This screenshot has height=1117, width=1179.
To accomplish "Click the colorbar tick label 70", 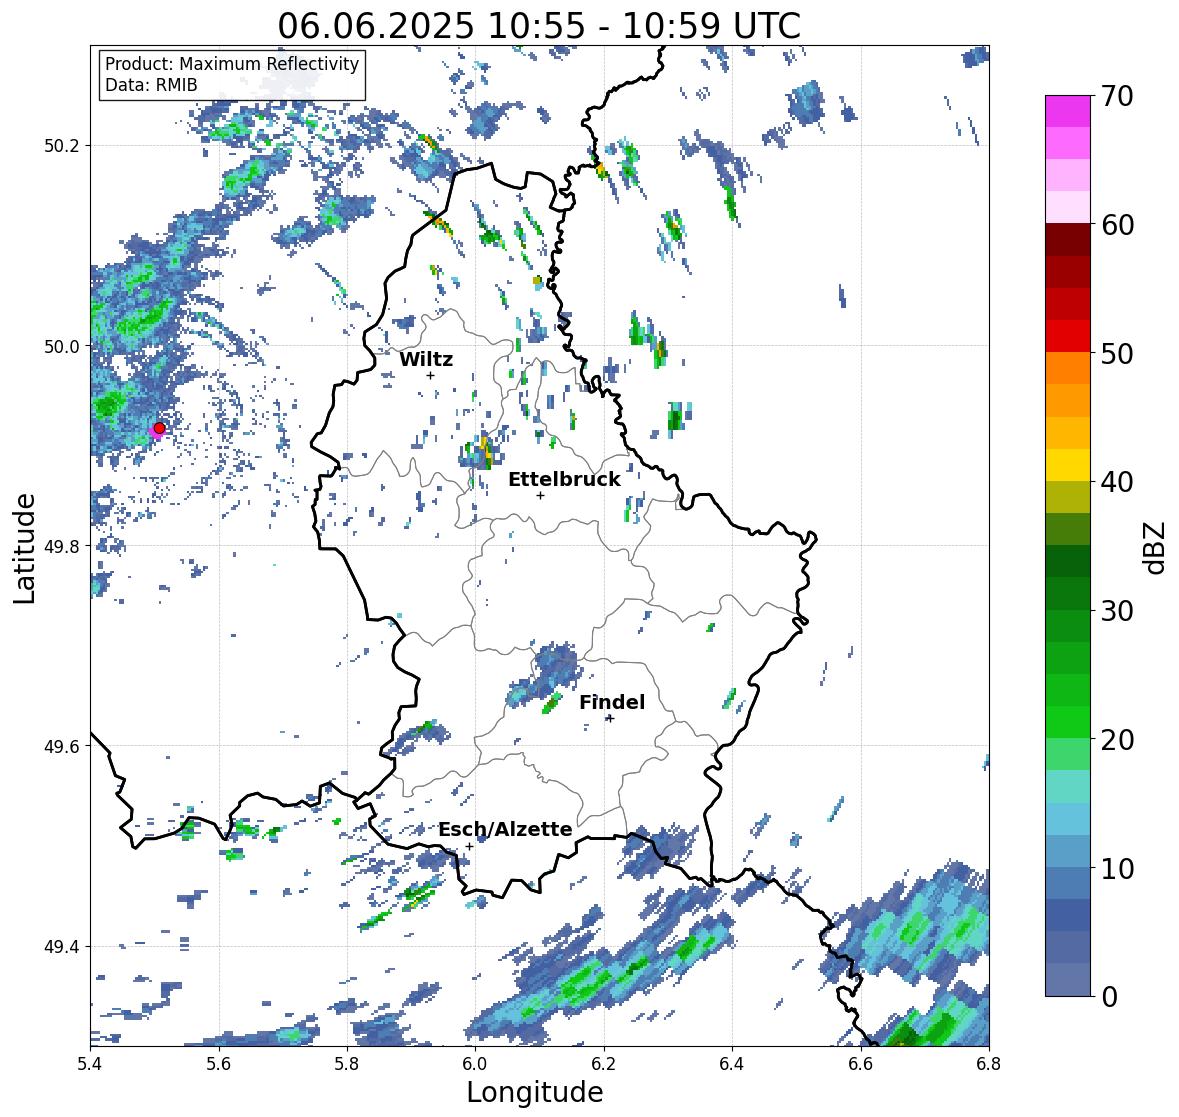I will pos(1117,96).
